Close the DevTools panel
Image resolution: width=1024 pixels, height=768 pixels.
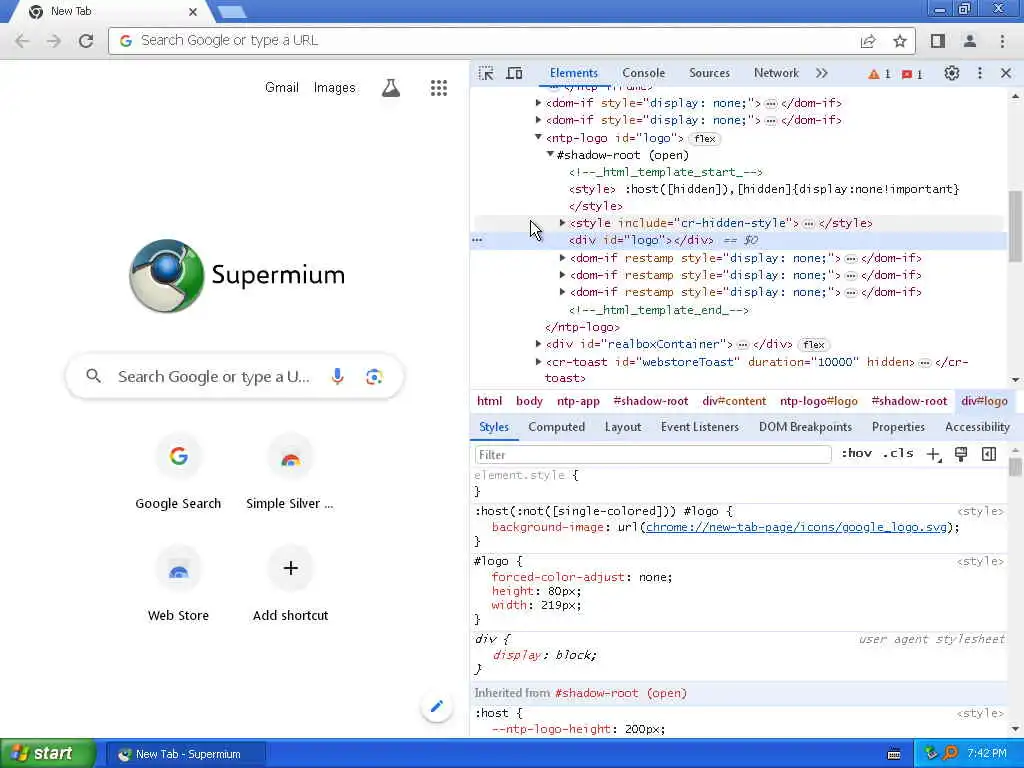(1006, 73)
